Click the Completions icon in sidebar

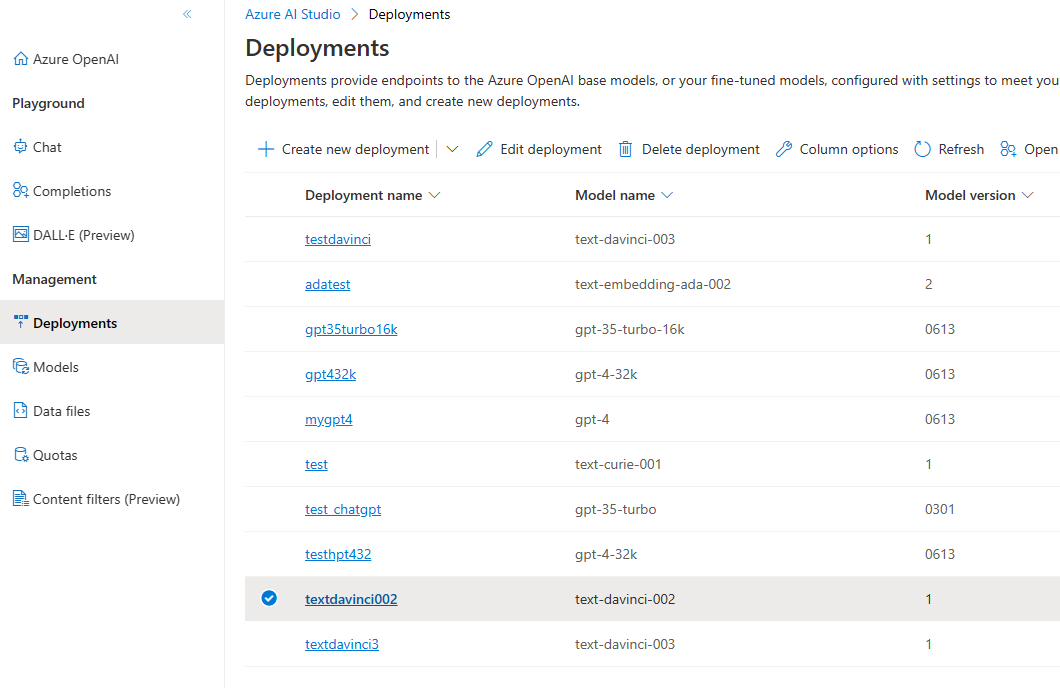21,191
